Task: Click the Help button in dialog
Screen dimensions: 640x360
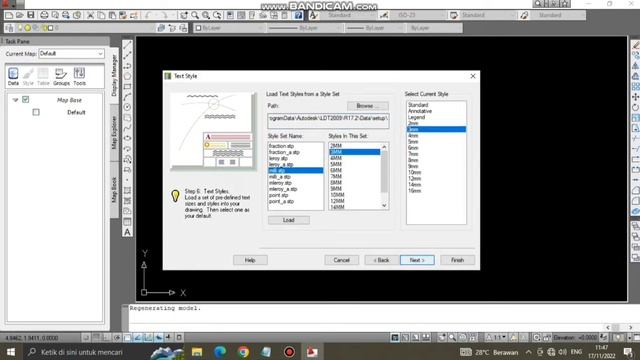Action: 250,260
